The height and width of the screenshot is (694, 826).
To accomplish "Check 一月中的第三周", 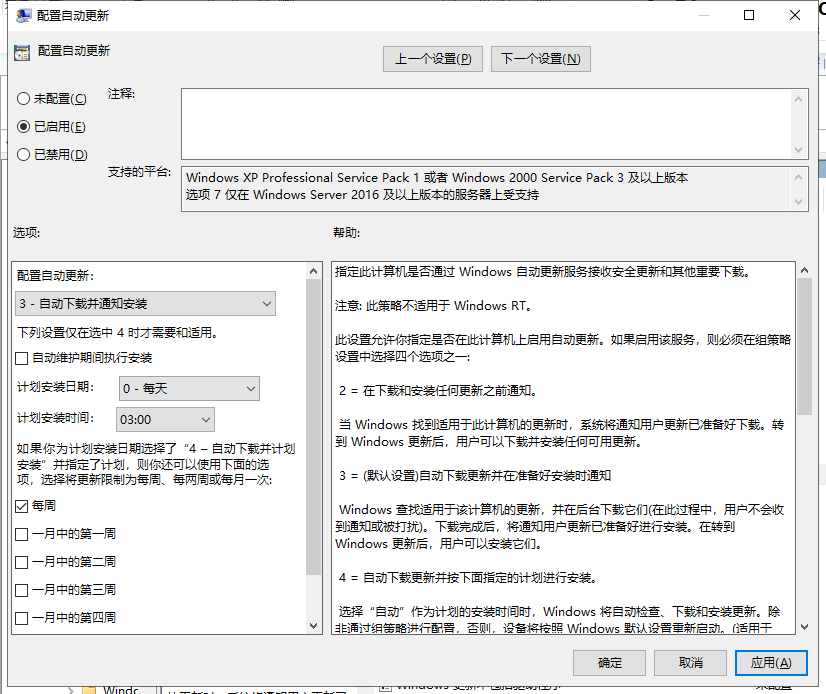I will [20, 590].
